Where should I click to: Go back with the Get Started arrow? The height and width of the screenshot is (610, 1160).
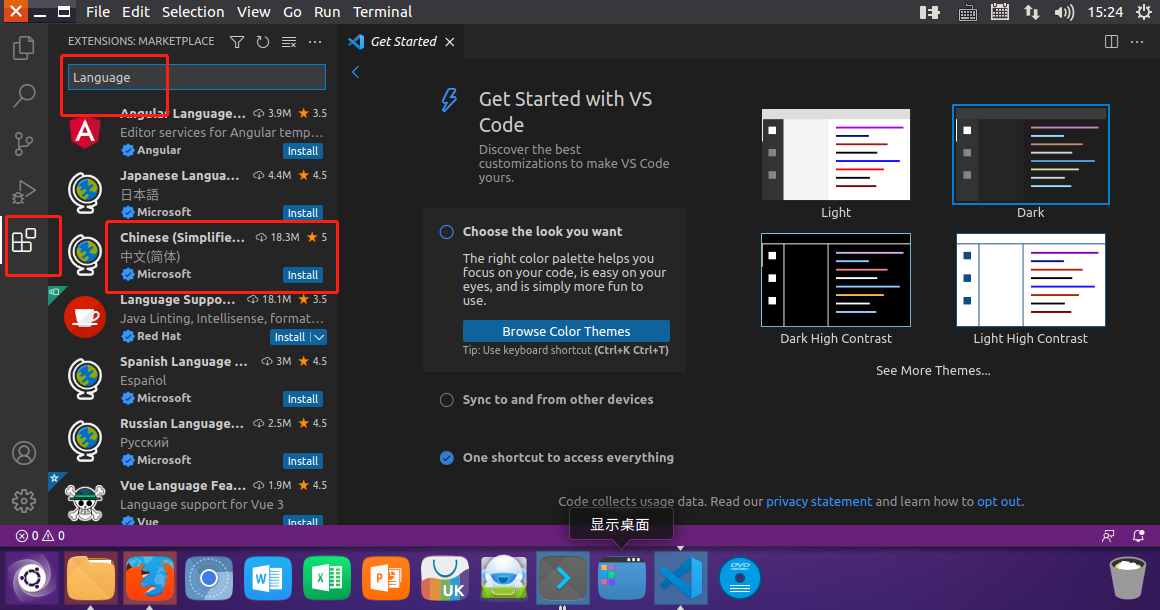356,72
